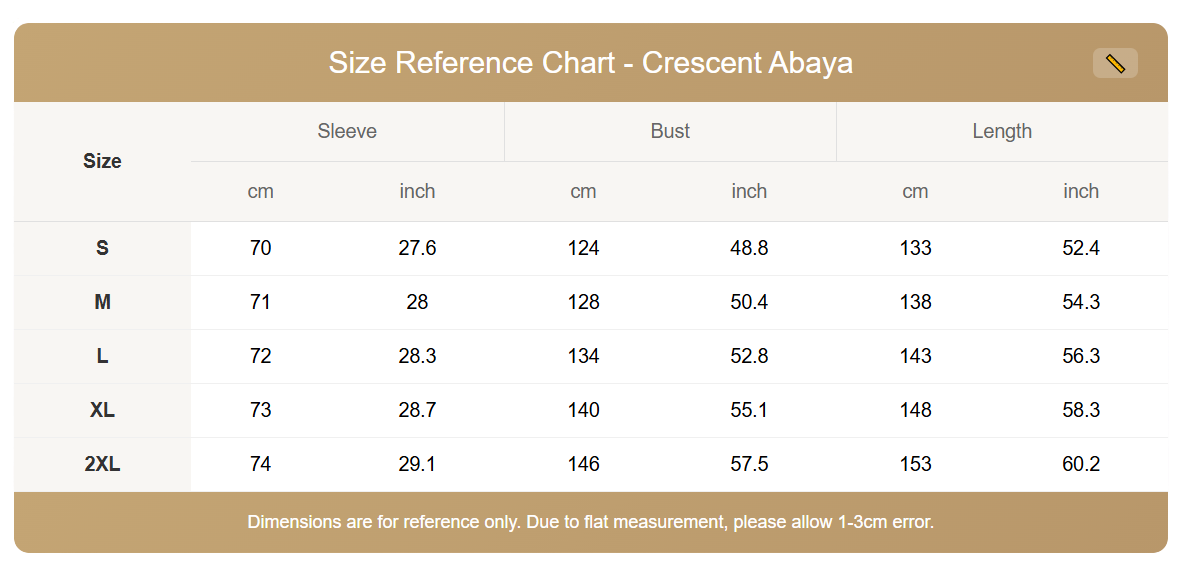The height and width of the screenshot is (582, 1183).
Task: Click the flat measurement disclaimer text
Action: tap(590, 522)
